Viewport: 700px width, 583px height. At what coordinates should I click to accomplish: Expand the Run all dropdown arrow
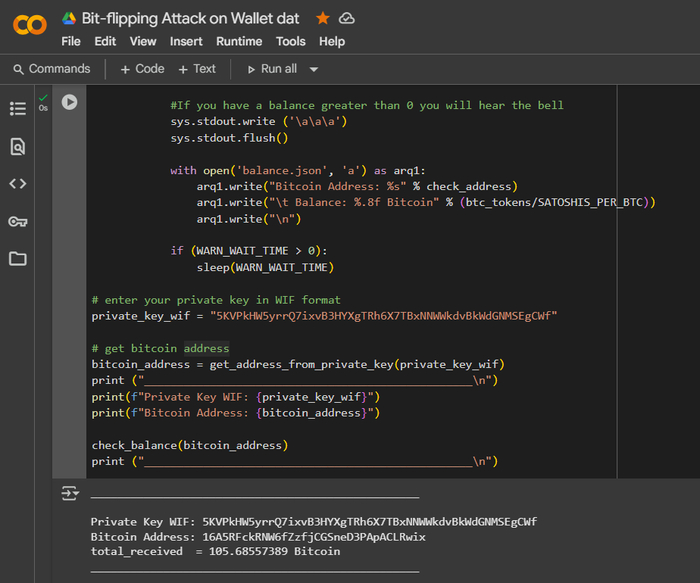tap(314, 69)
